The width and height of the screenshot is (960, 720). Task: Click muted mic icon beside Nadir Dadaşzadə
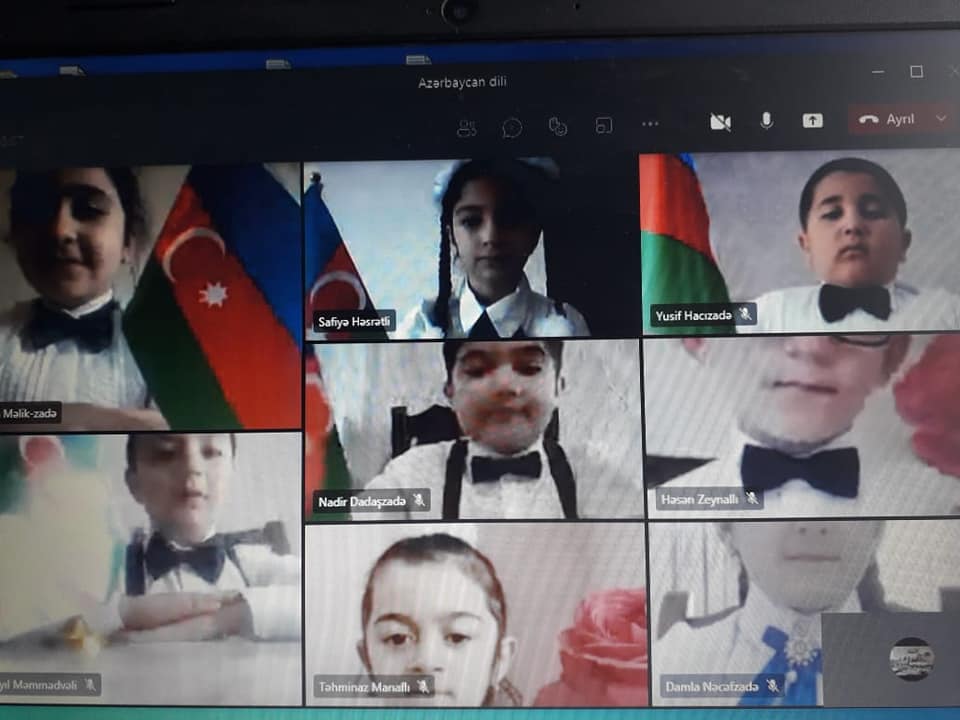pyautogui.click(x=419, y=500)
